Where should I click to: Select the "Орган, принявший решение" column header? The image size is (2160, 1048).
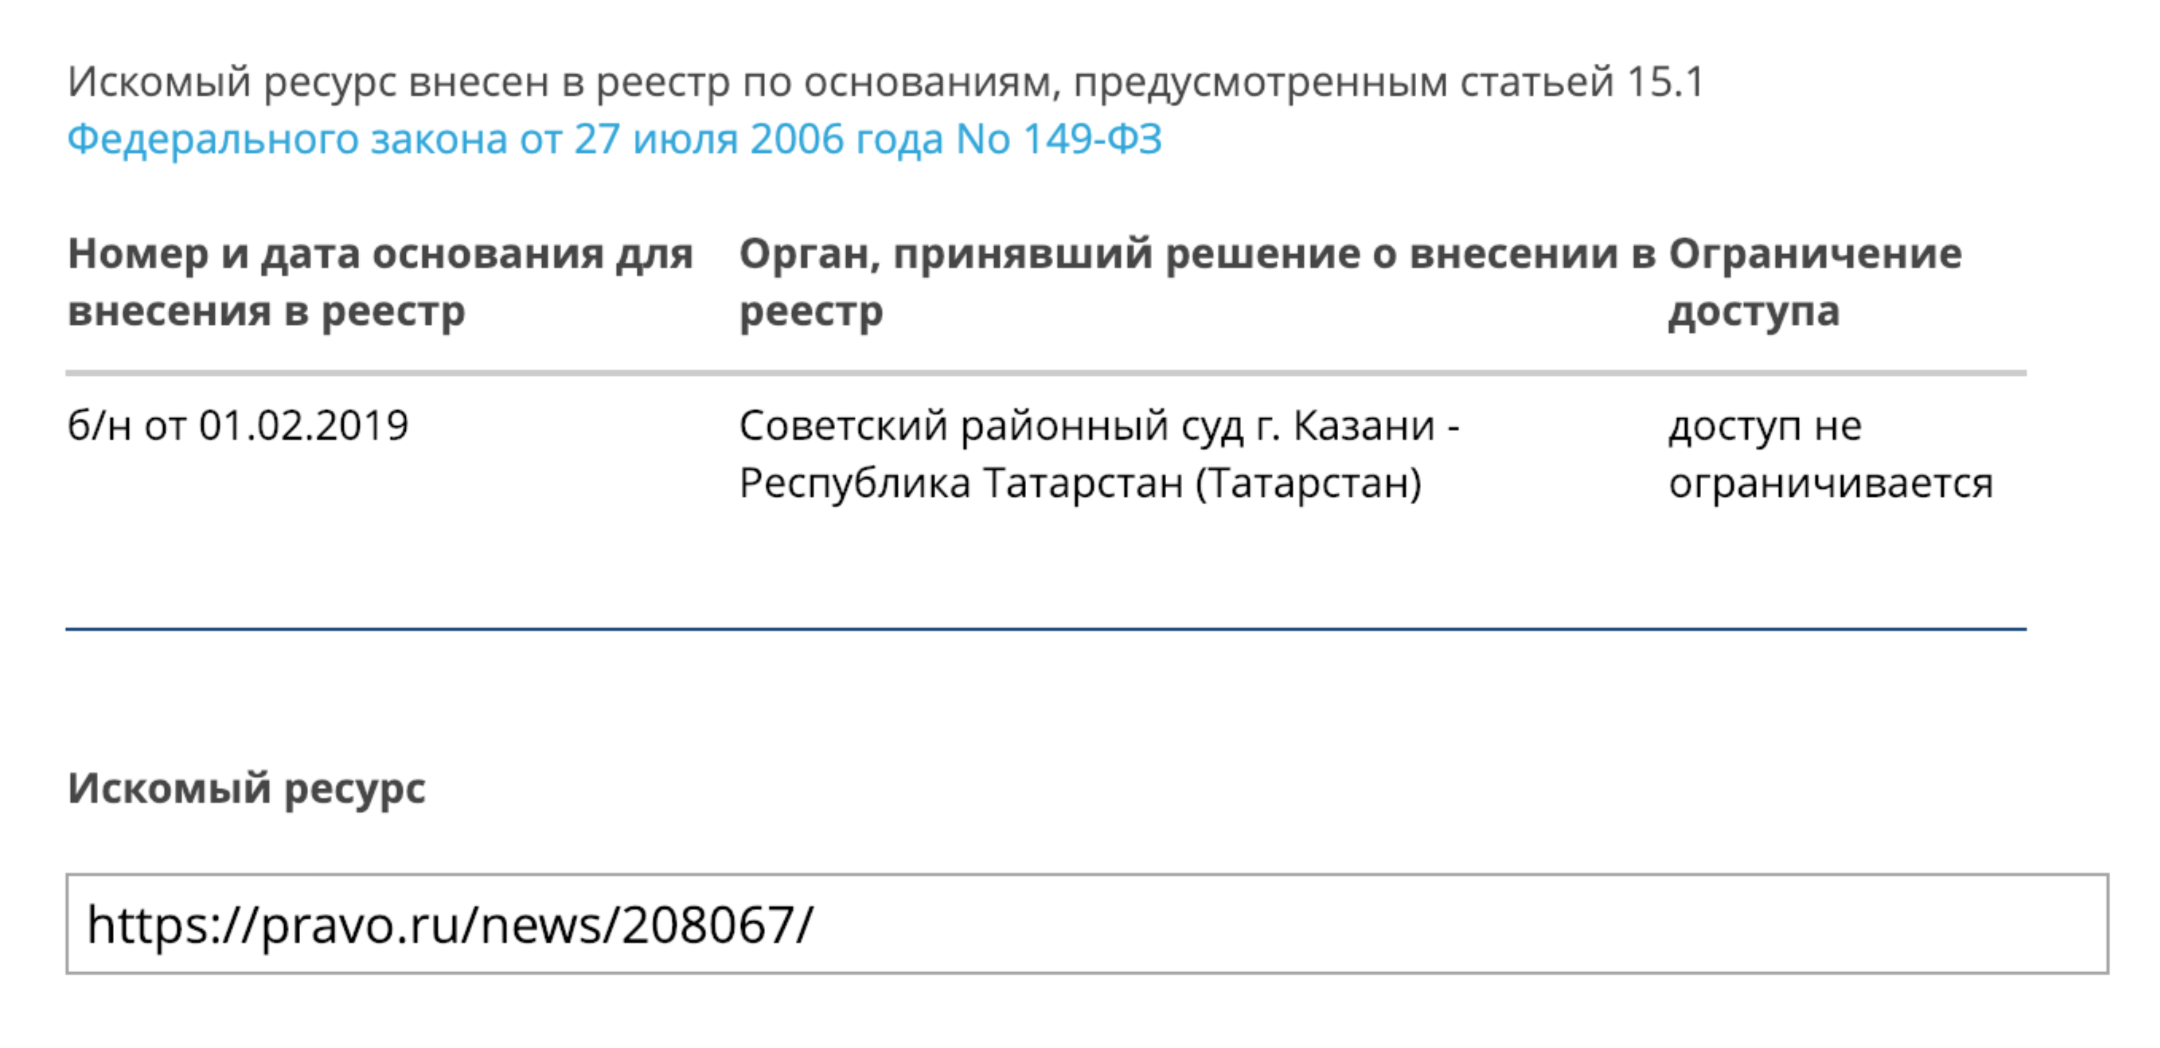pyautogui.click(x=1197, y=254)
